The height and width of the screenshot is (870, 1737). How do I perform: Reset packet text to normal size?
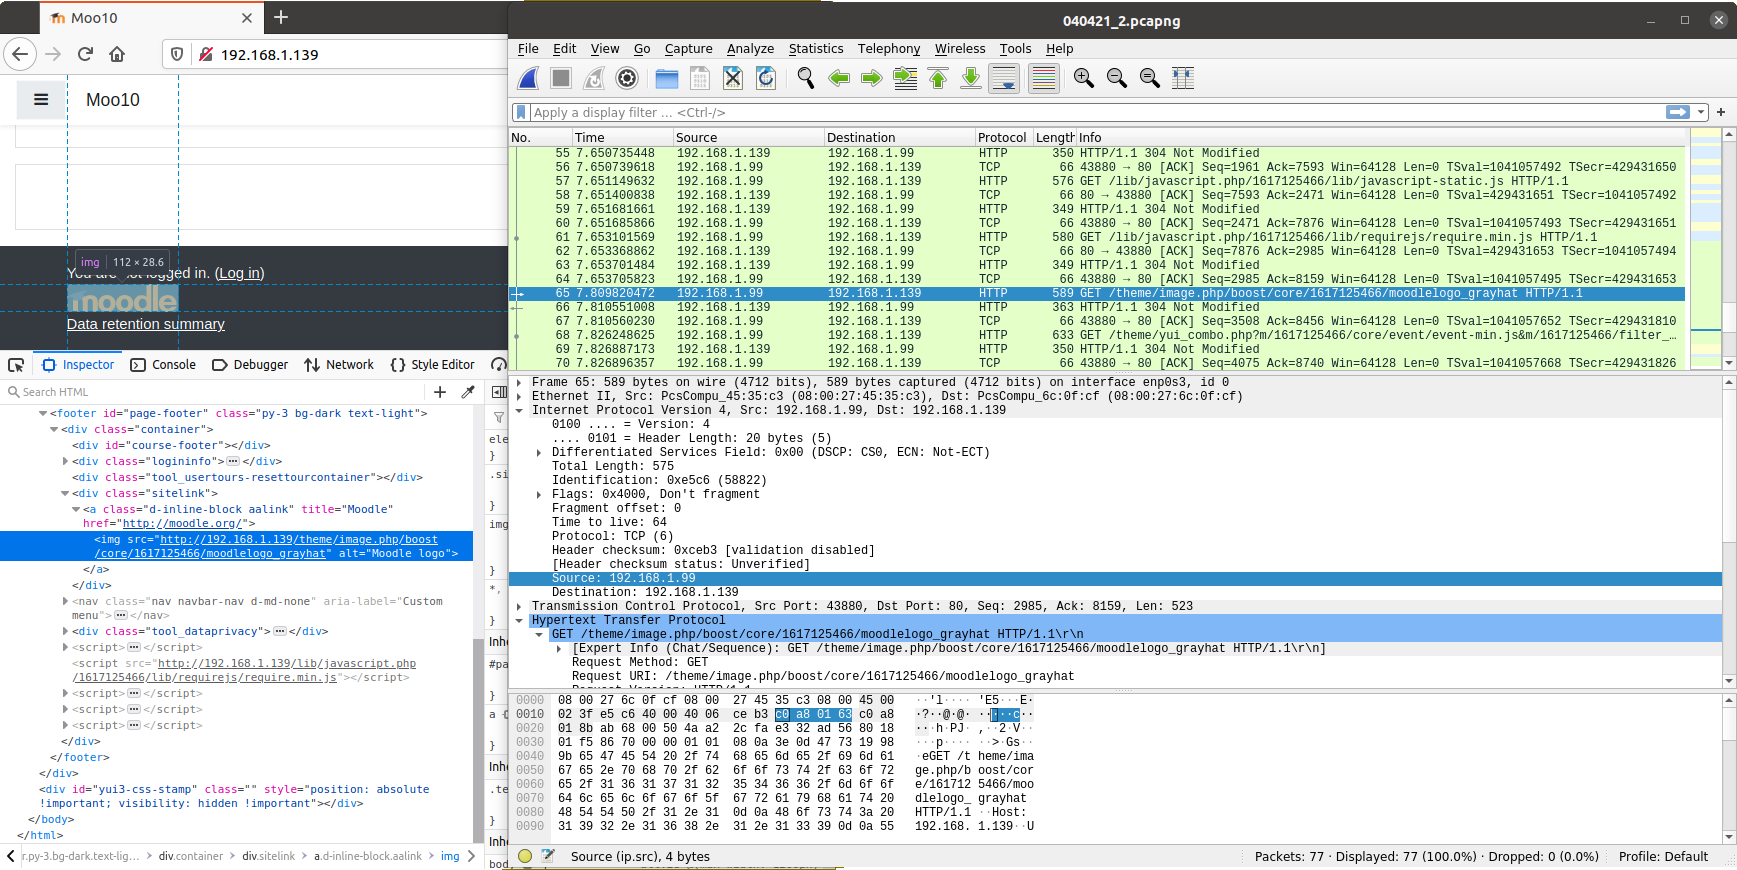(x=1150, y=78)
